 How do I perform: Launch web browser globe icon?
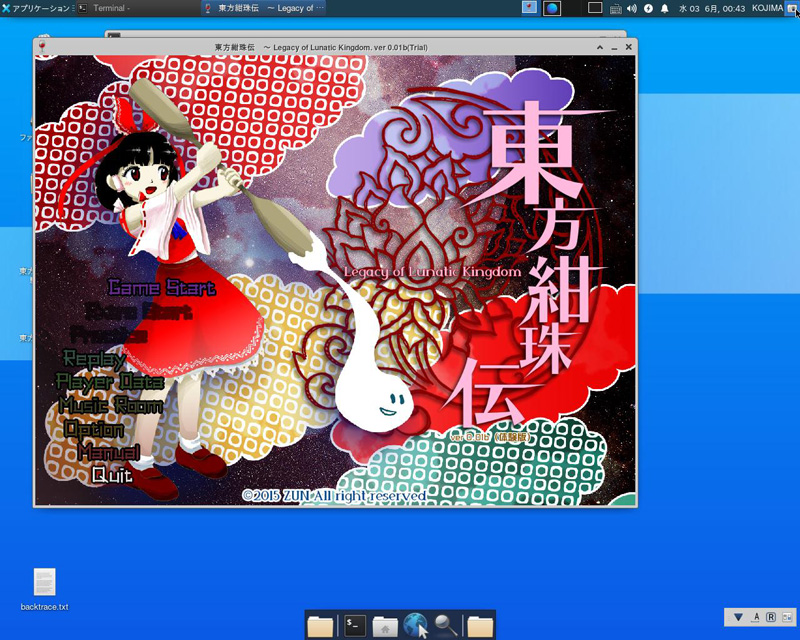point(415,625)
